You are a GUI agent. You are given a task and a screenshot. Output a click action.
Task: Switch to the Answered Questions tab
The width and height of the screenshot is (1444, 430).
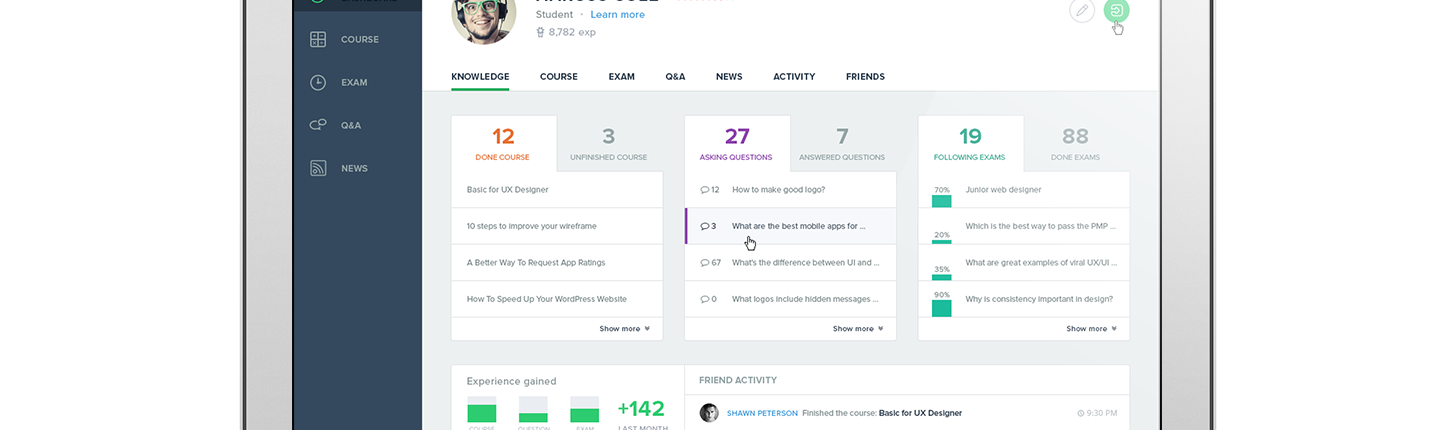point(842,143)
